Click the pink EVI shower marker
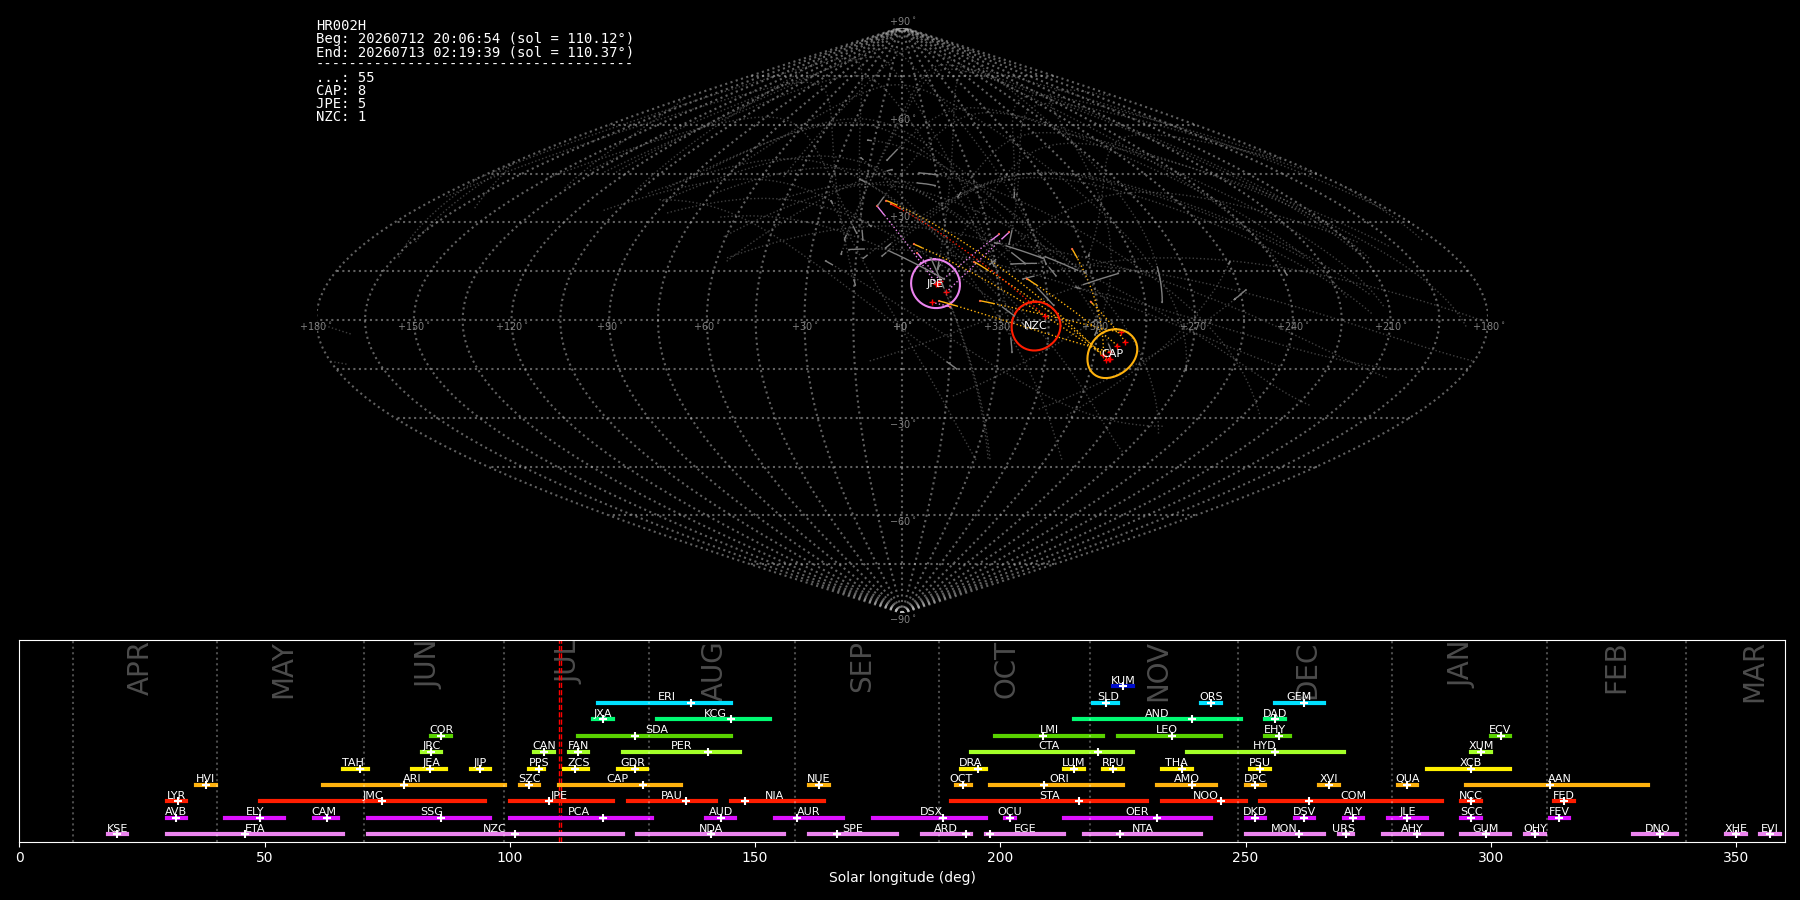 [1769, 834]
